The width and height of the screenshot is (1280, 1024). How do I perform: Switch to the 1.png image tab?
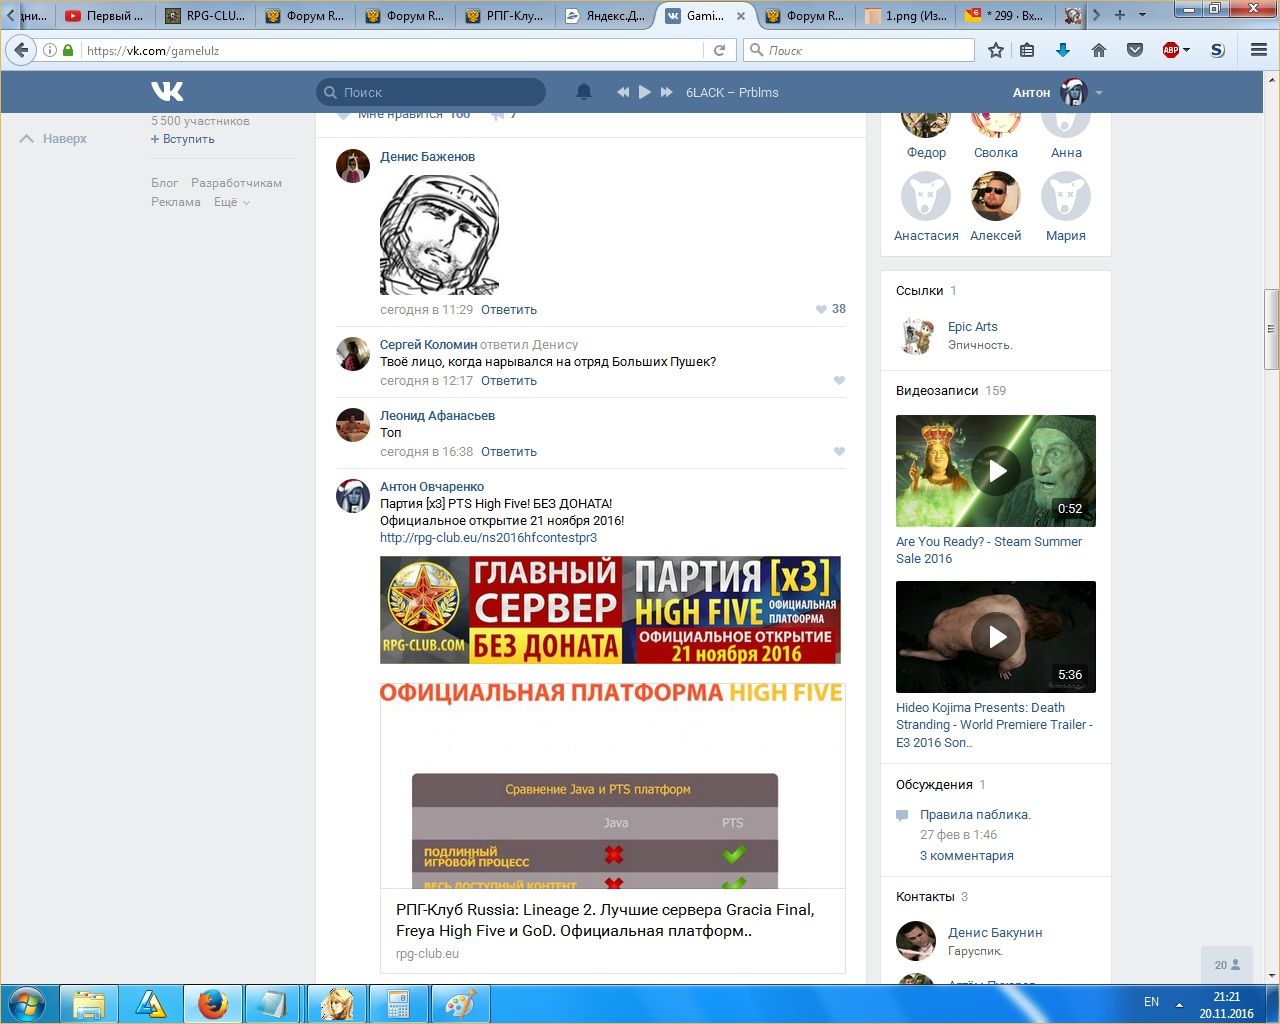click(x=905, y=15)
